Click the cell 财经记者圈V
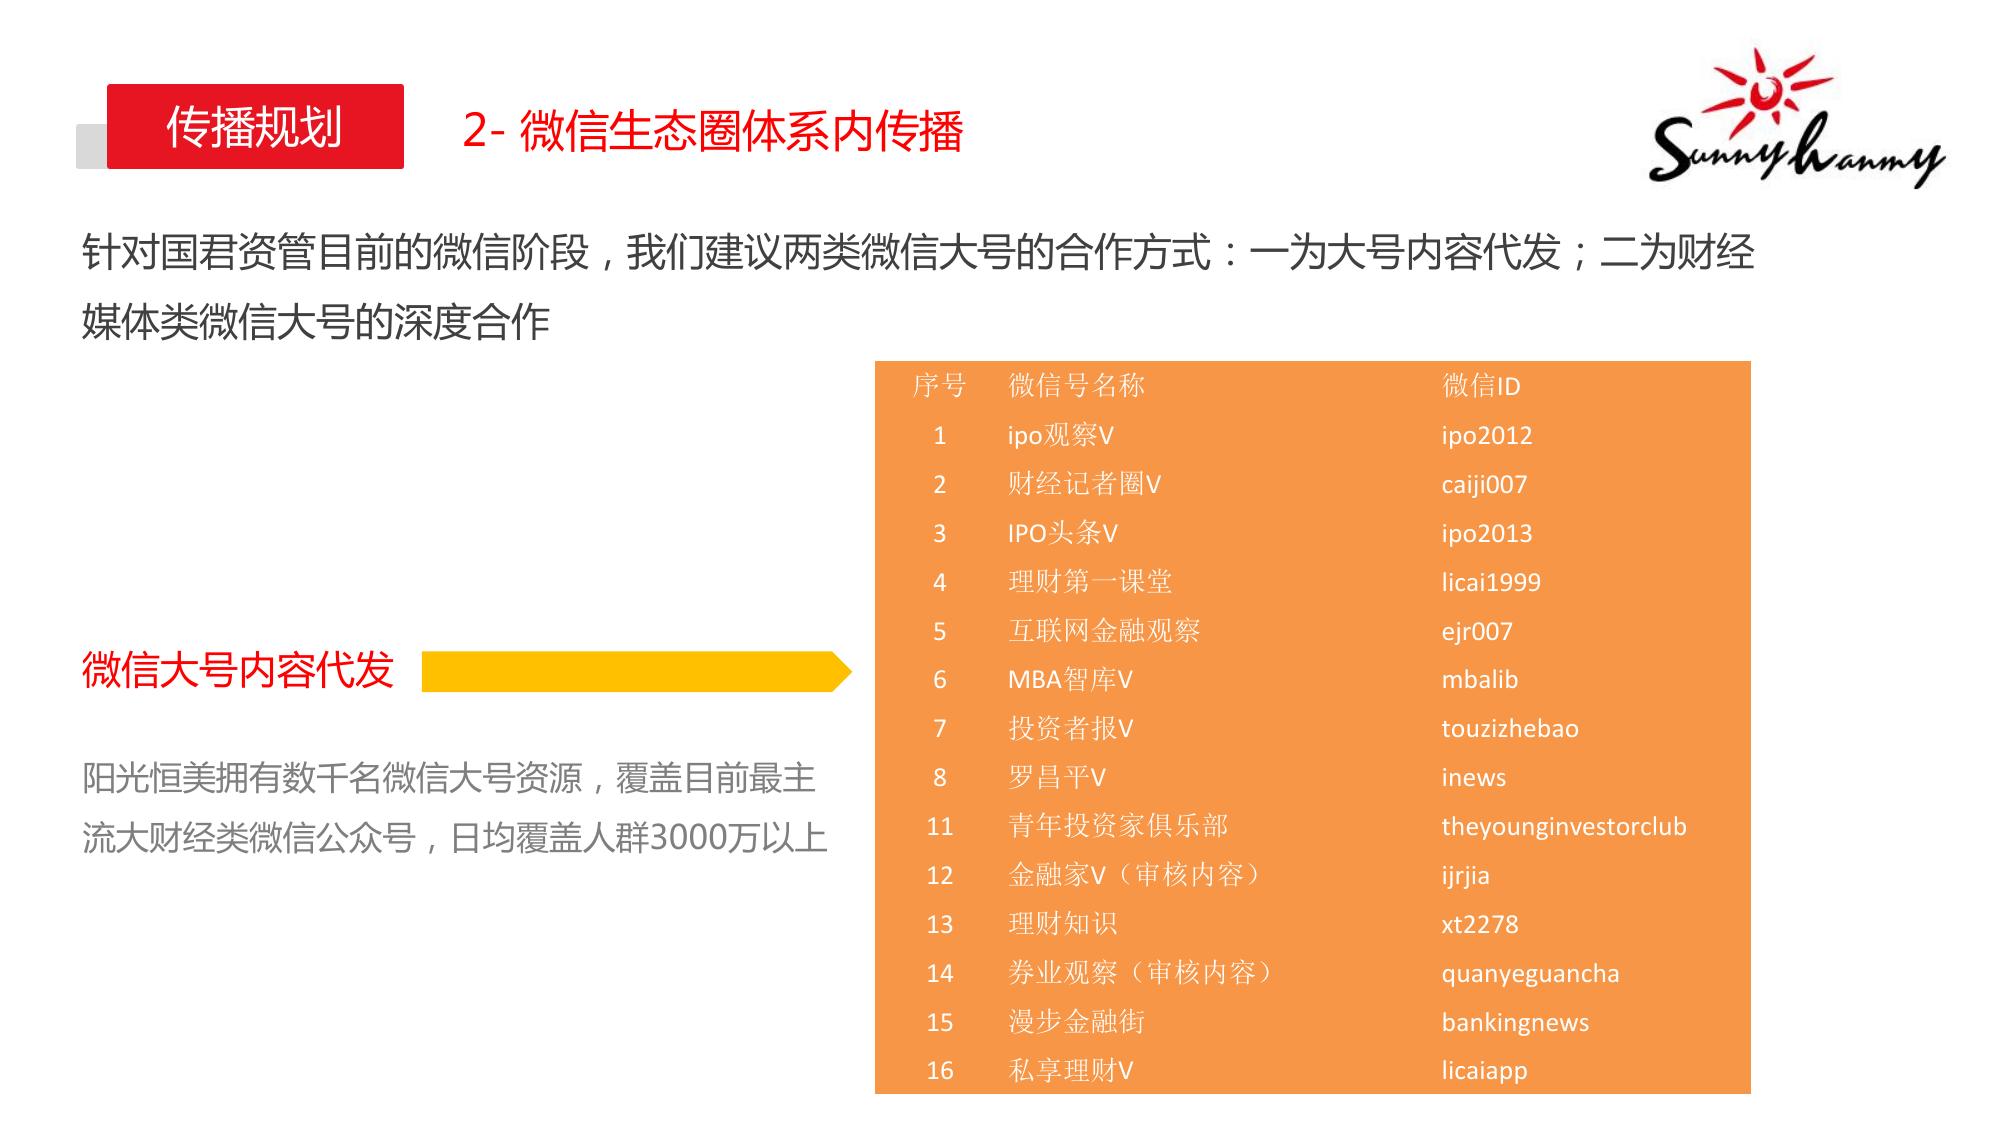The height and width of the screenshot is (1125, 2000). (1084, 484)
